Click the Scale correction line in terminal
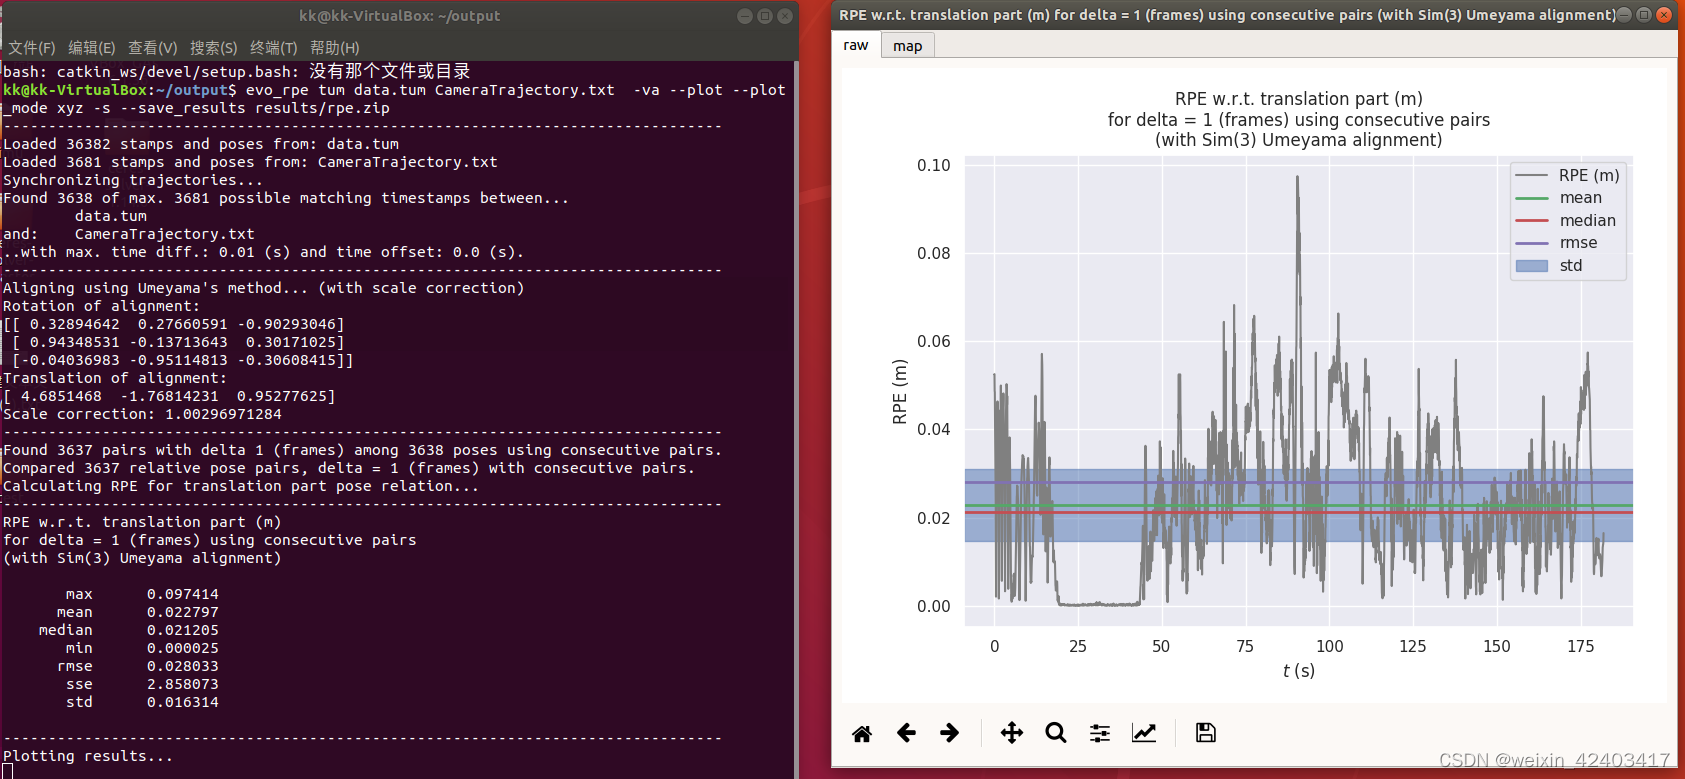 coord(142,414)
